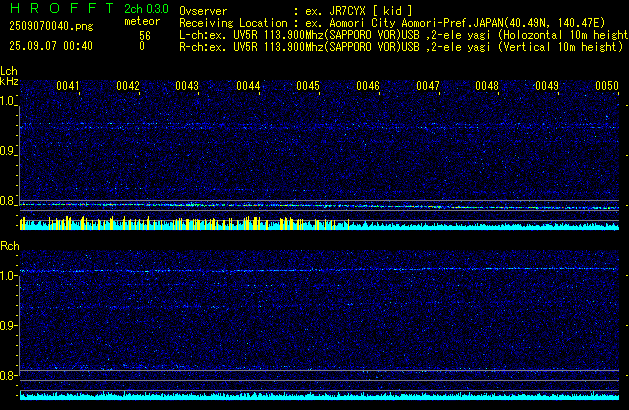Click the Lch 0.8 kHz axis label
Image resolution: width=629 pixels, height=410 pixels.
click(8, 201)
